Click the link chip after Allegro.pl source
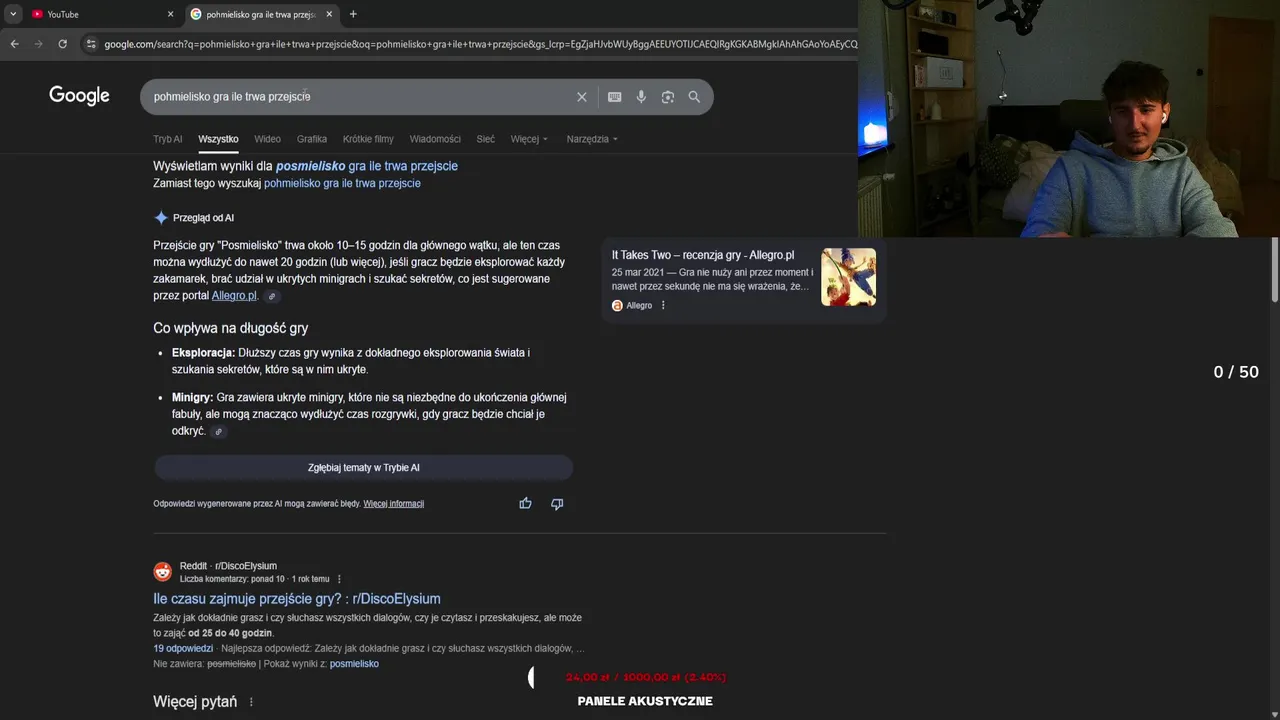The image size is (1280, 720). tap(271, 296)
